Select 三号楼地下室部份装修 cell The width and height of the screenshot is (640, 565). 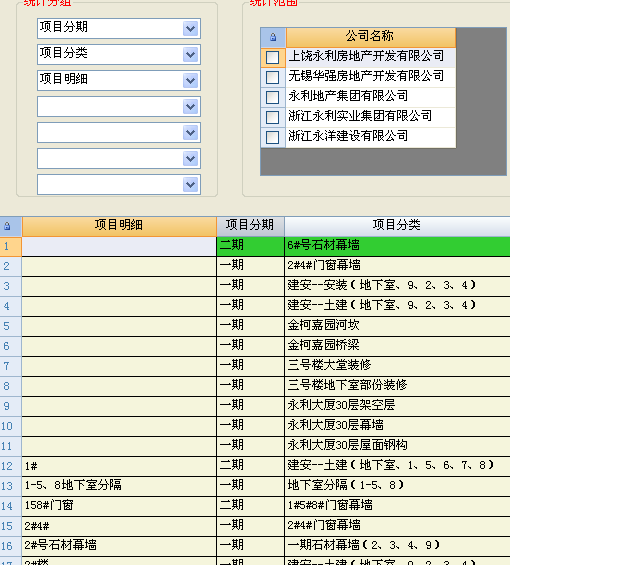click(397, 387)
